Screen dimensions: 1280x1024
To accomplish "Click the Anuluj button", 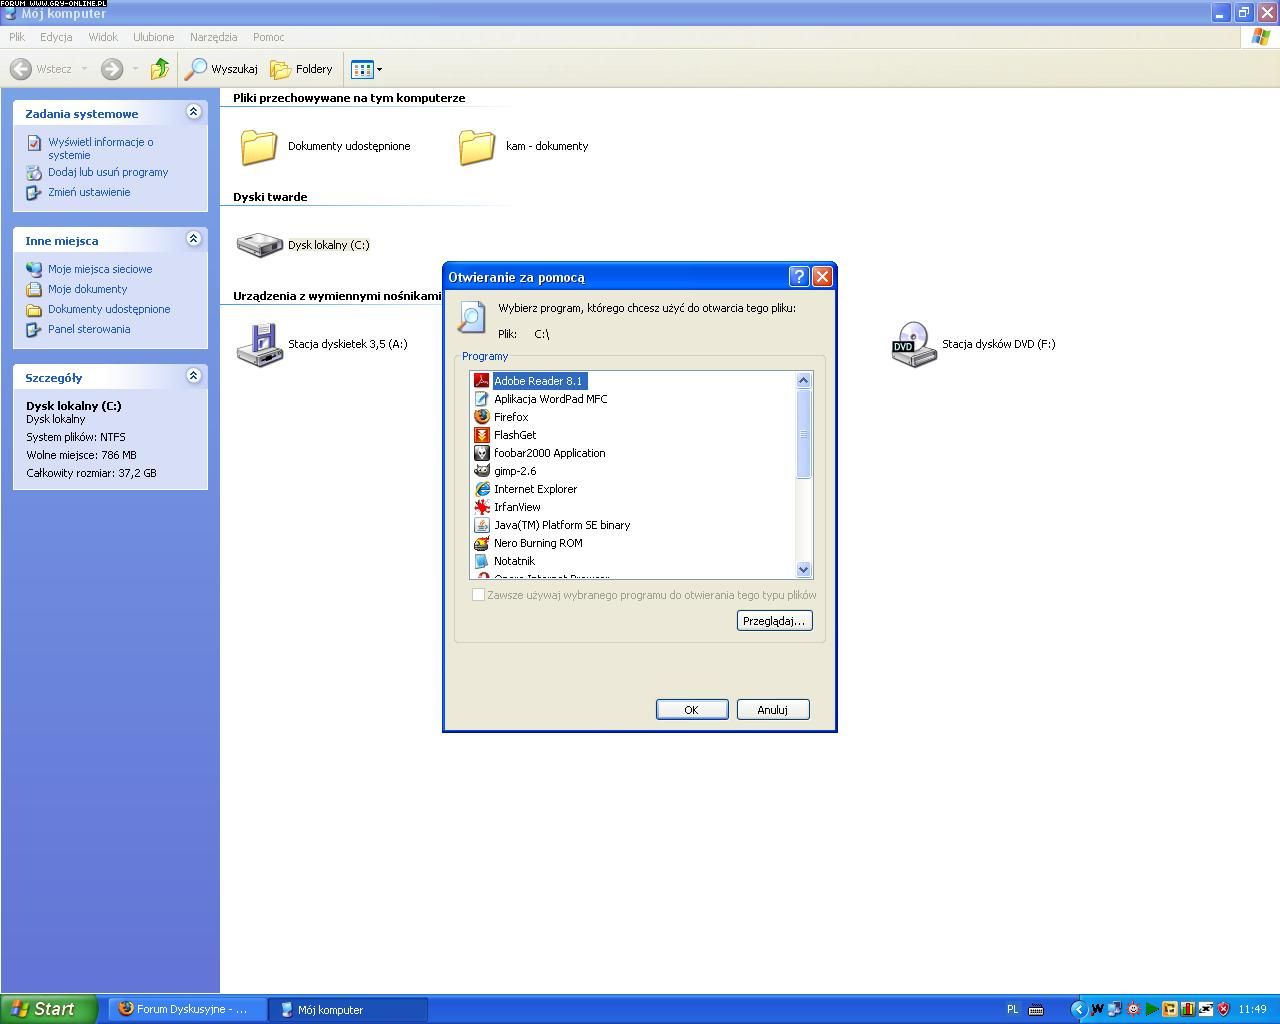I will click(773, 709).
